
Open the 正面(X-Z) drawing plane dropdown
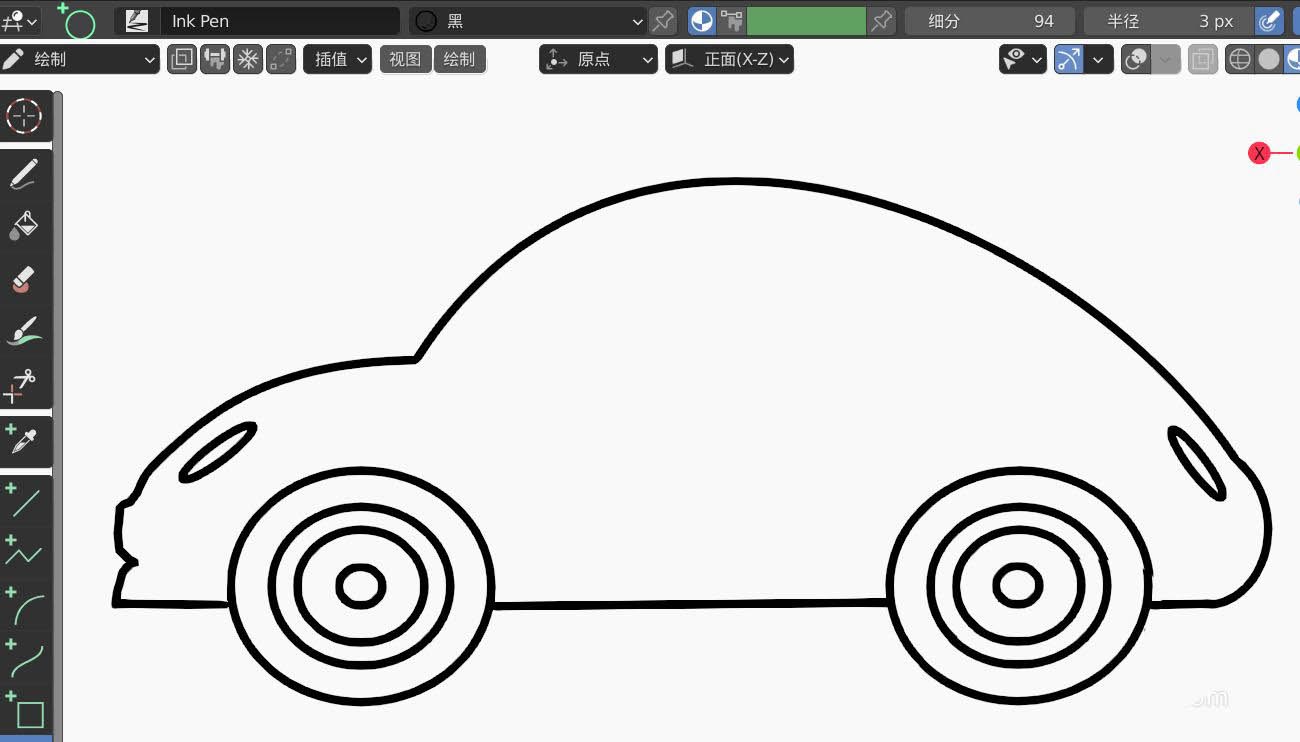pos(729,59)
